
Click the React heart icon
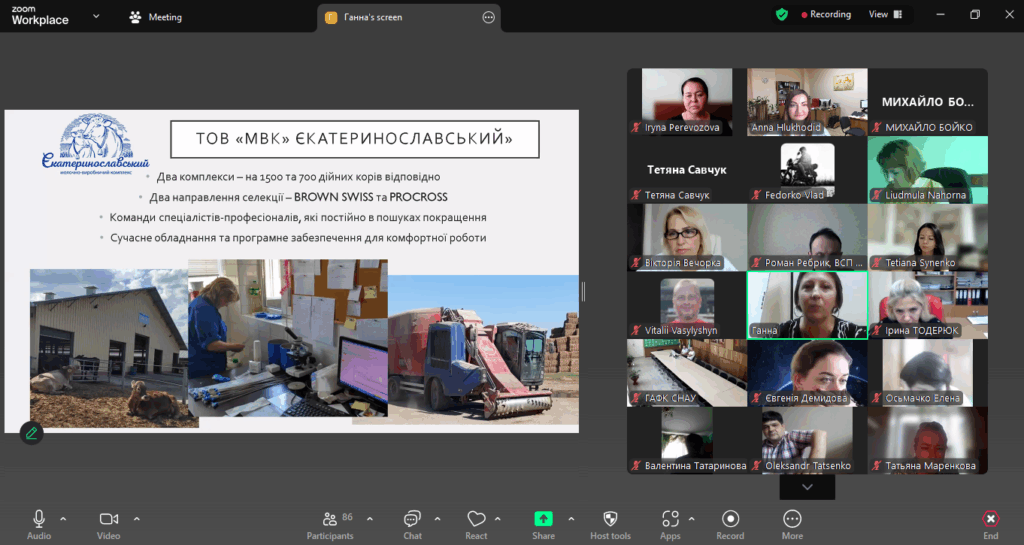pyautogui.click(x=476, y=519)
